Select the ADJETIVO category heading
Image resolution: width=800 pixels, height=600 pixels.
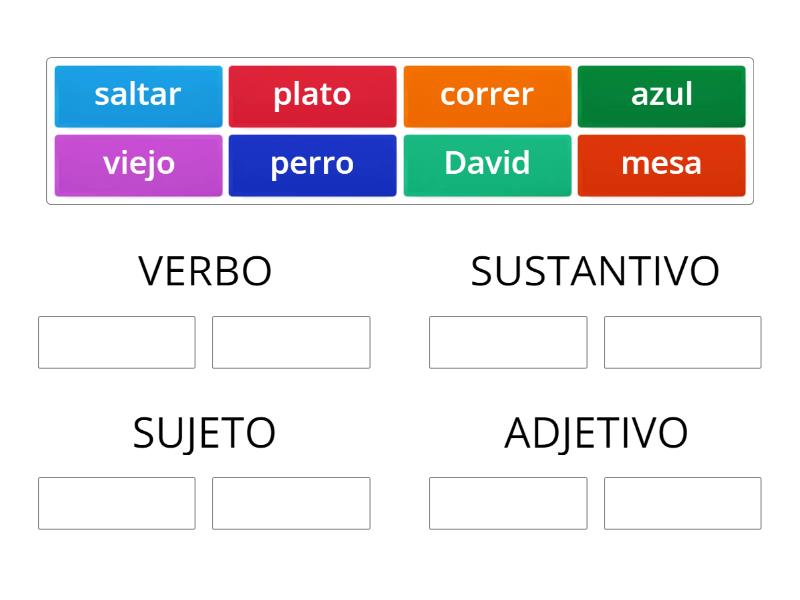point(597,433)
